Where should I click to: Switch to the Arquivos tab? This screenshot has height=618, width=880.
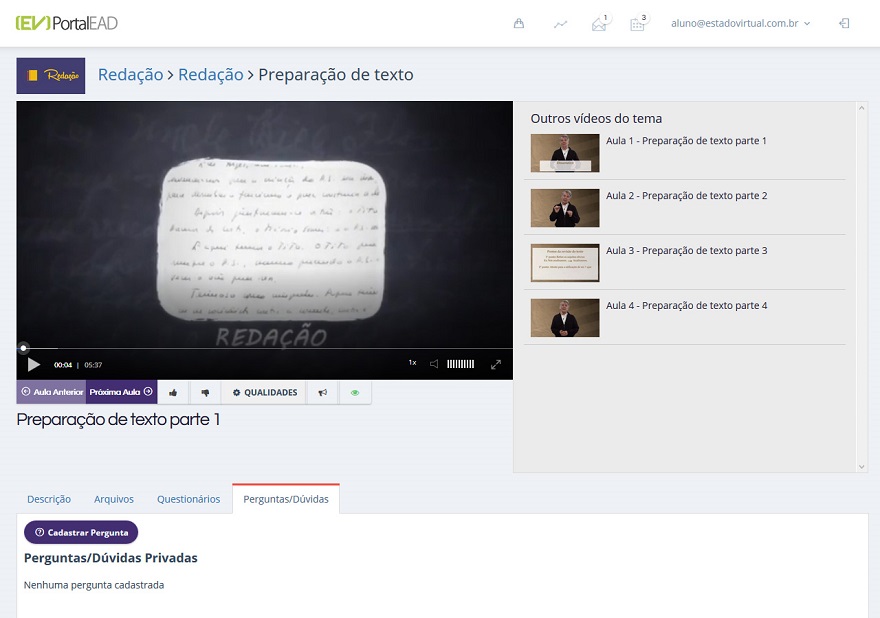[x=114, y=499]
